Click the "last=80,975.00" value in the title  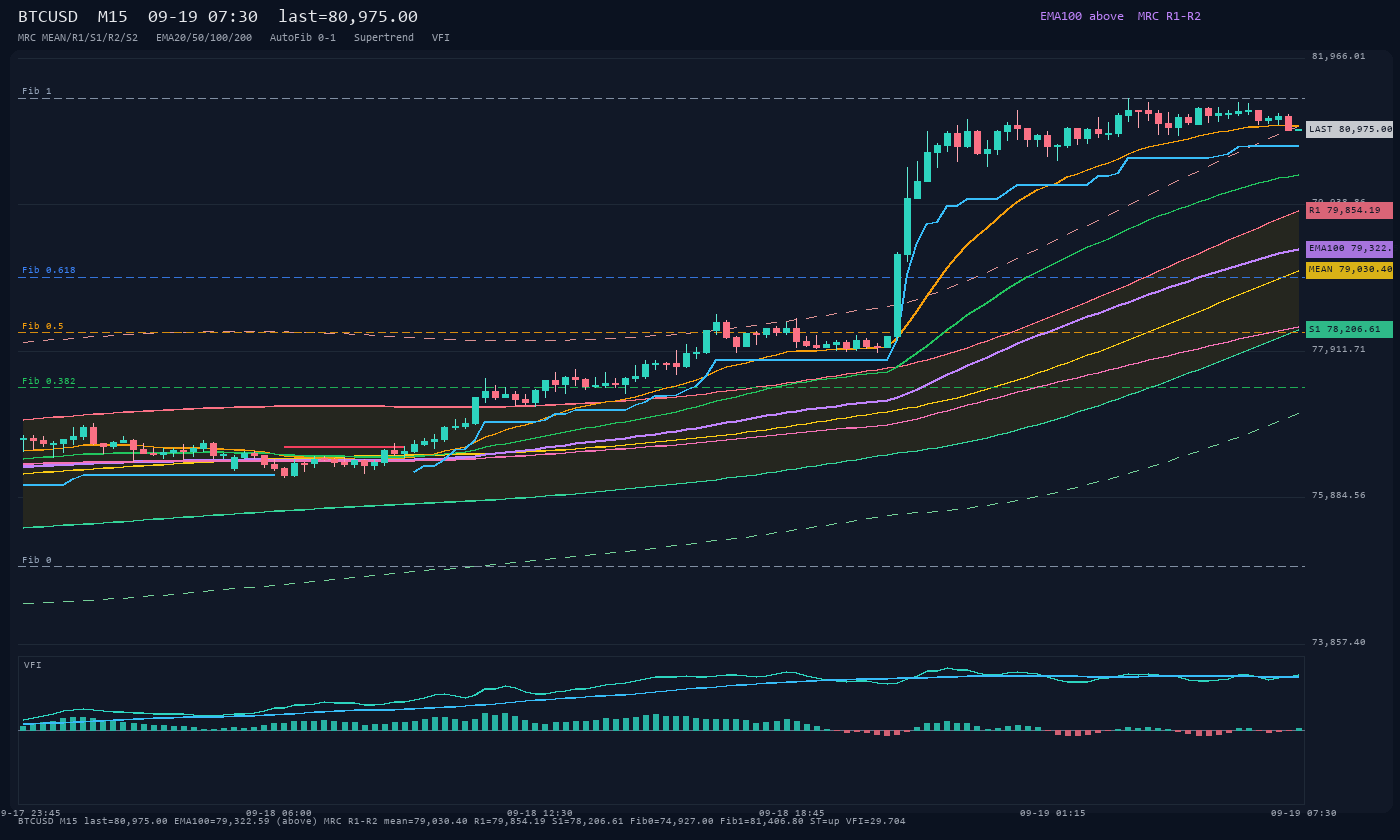[348, 17]
